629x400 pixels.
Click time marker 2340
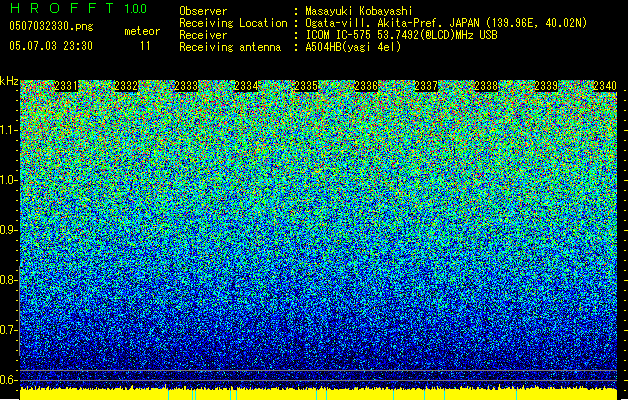pos(605,86)
